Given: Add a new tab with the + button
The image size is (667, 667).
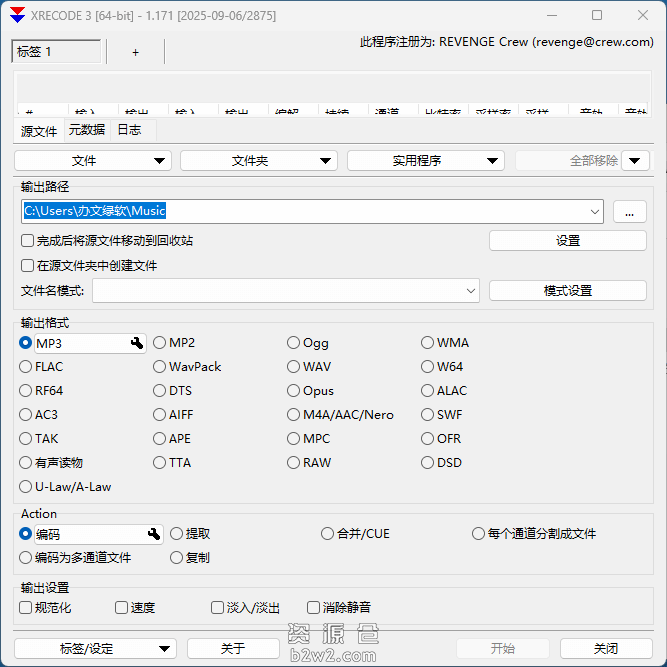Looking at the screenshot, I should [x=136, y=52].
